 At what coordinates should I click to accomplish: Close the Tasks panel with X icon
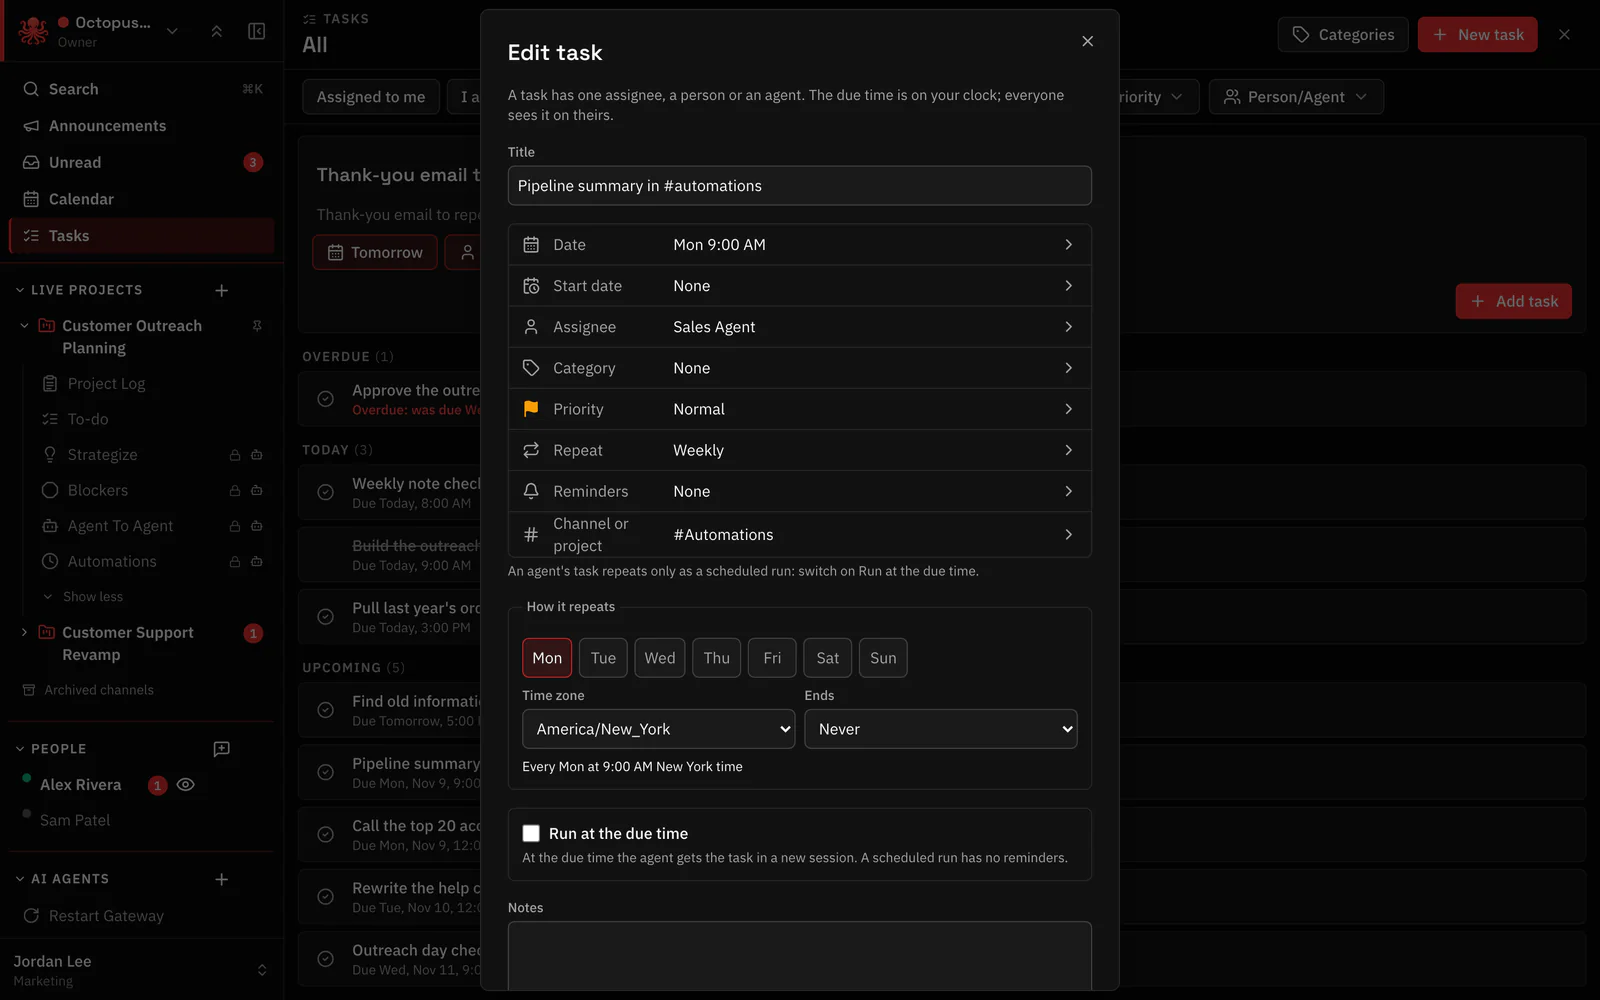(x=1565, y=34)
